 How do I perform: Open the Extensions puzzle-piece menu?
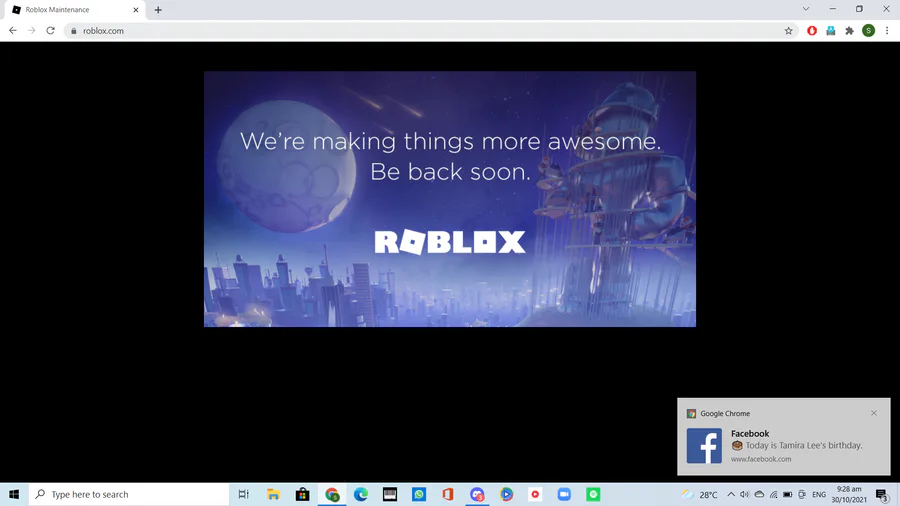[849, 31]
